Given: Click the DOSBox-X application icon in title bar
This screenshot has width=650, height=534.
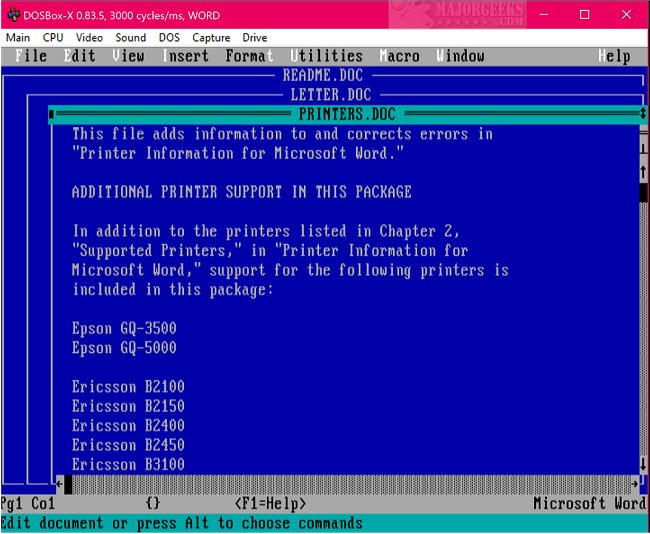Looking at the screenshot, I should tap(14, 15).
